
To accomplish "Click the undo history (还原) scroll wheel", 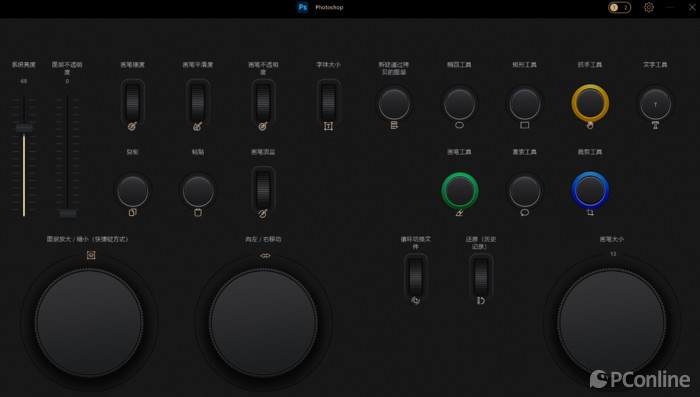I will (481, 276).
